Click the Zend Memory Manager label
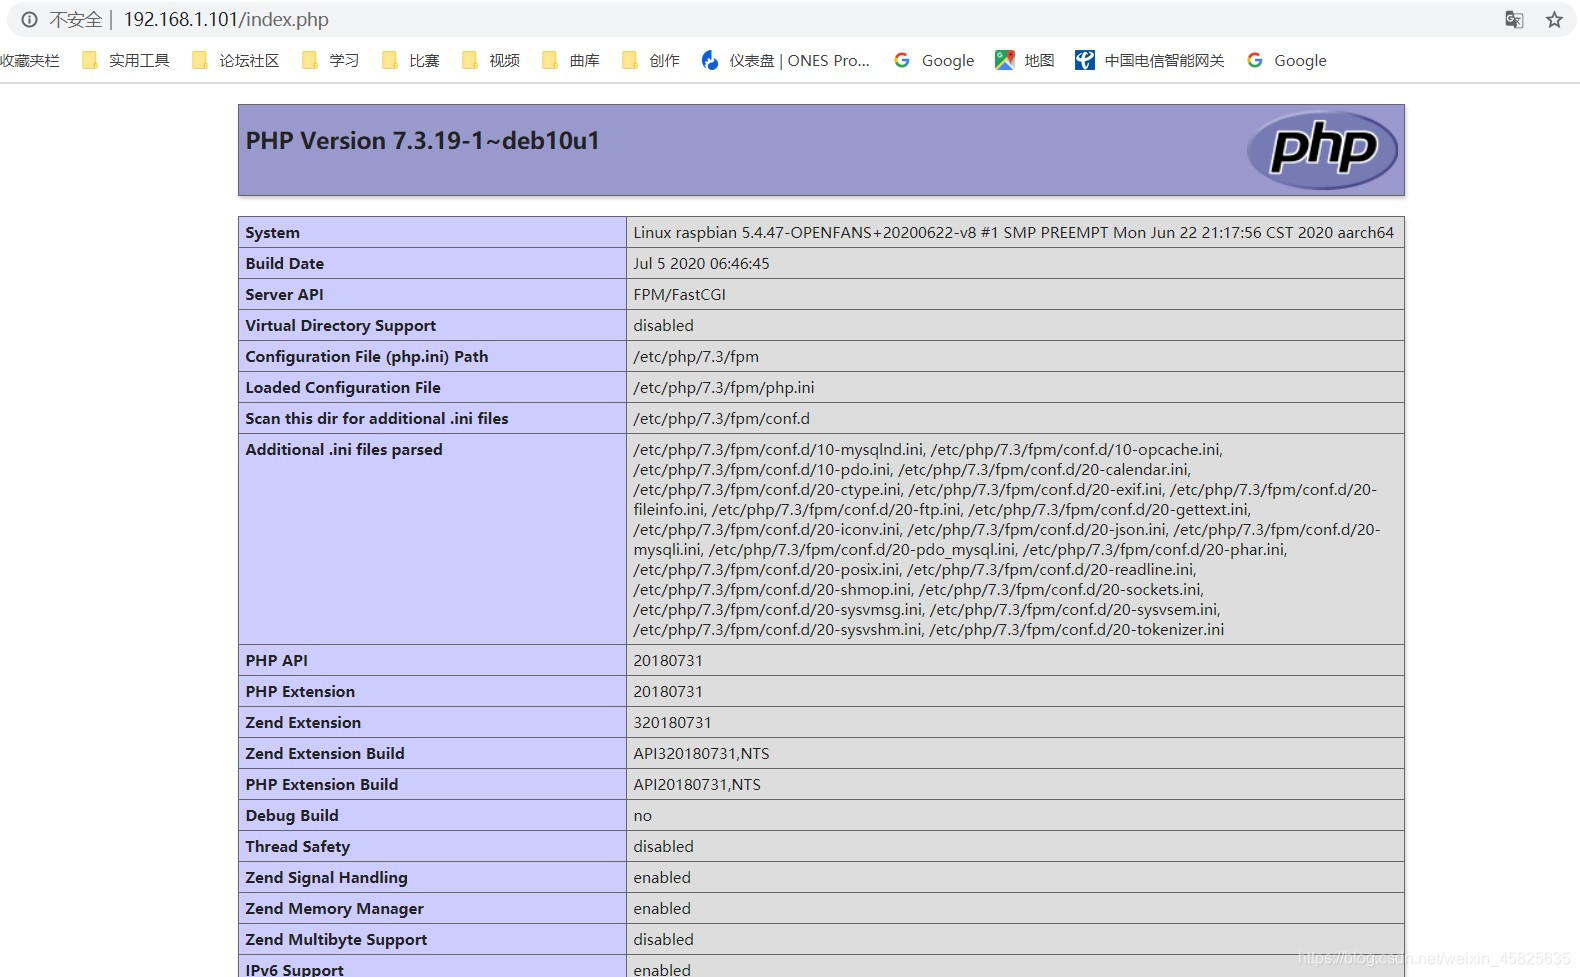The width and height of the screenshot is (1580, 977). click(334, 908)
